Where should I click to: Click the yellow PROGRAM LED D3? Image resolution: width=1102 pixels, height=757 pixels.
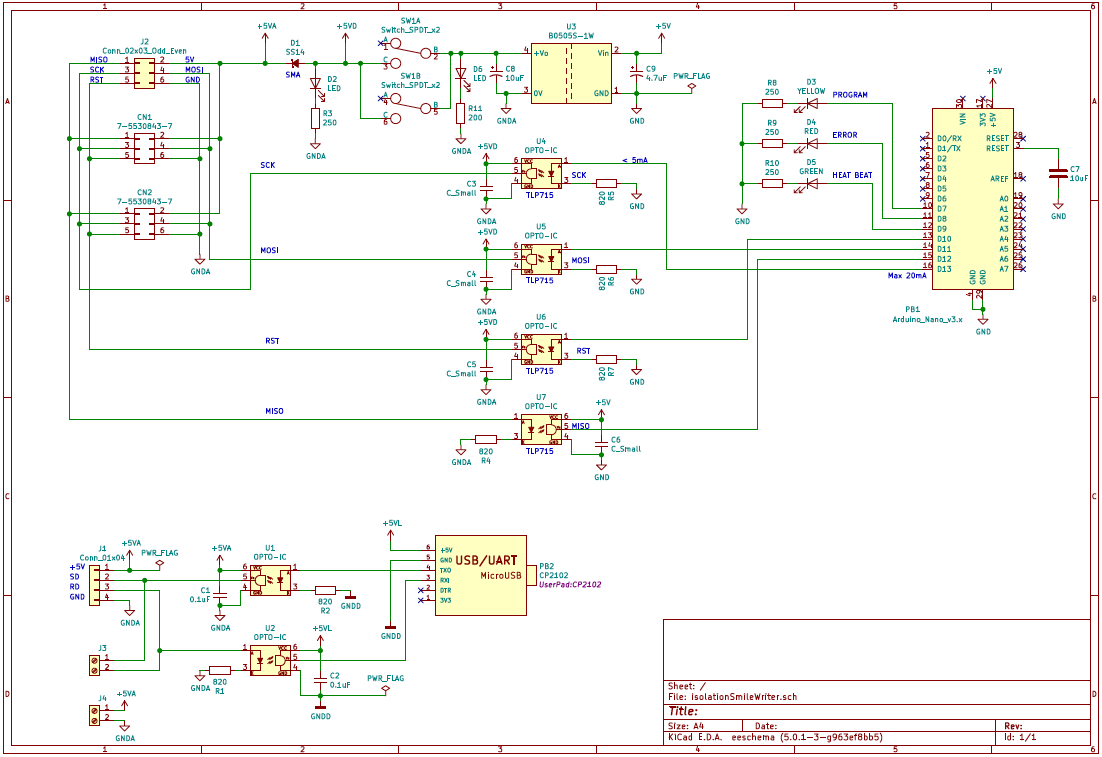pos(812,103)
